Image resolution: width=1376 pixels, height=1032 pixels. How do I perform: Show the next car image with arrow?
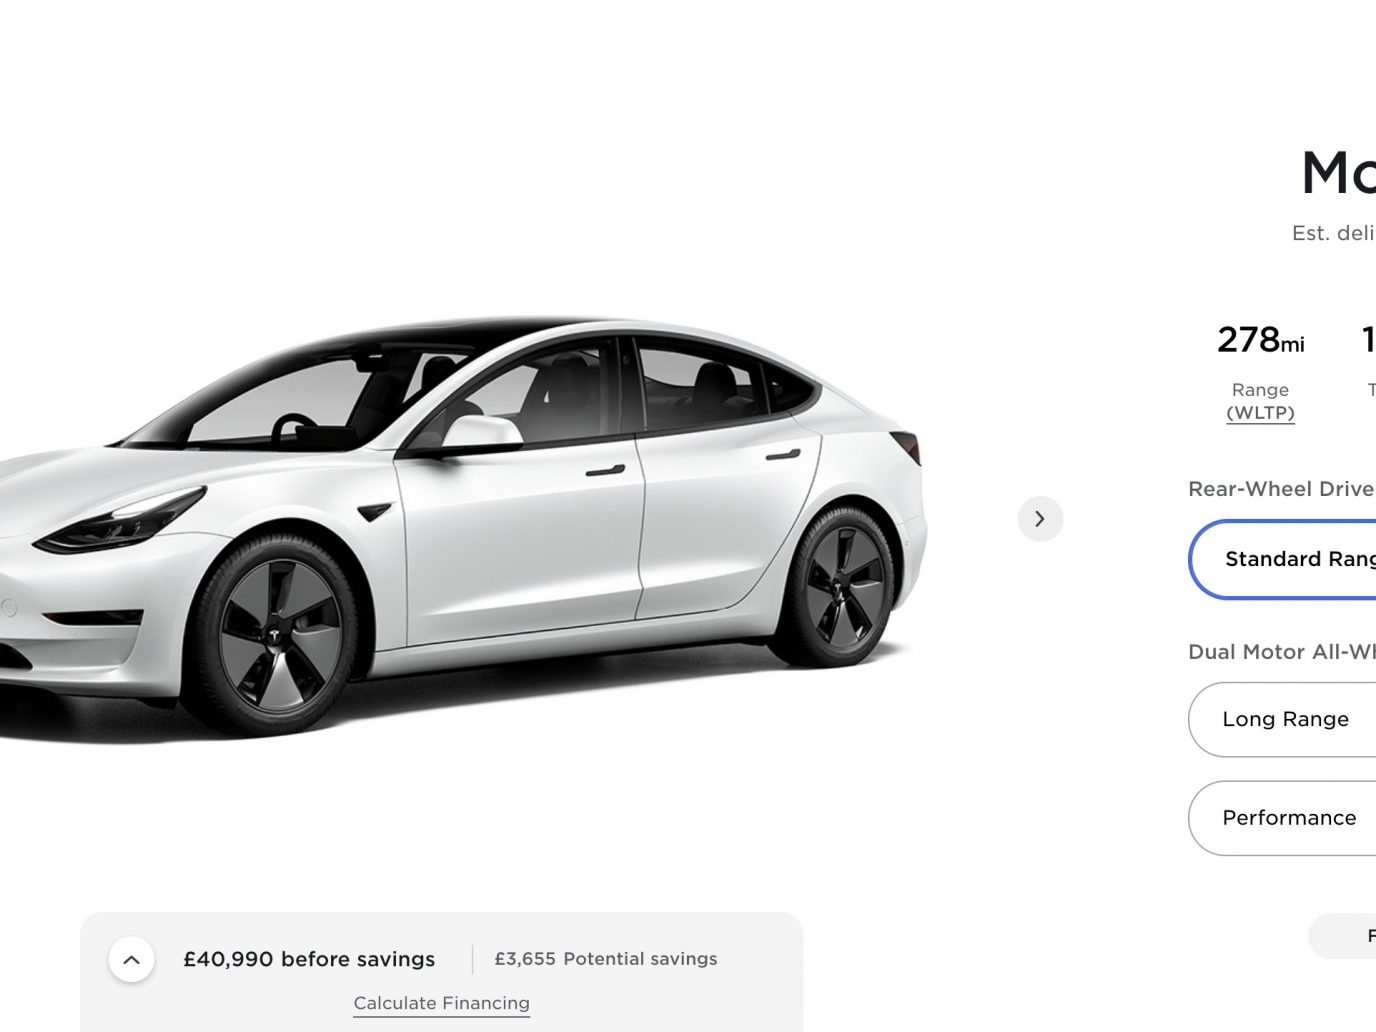tap(1040, 519)
